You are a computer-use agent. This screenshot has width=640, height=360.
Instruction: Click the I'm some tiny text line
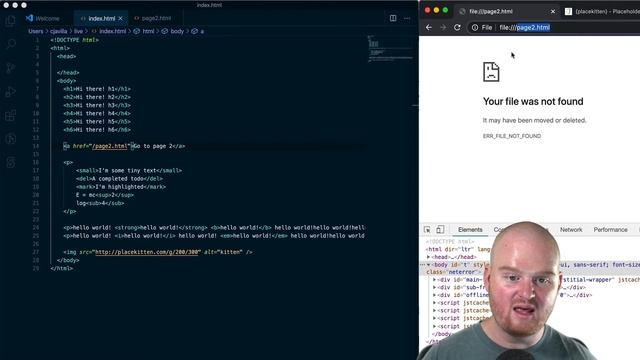129,171
